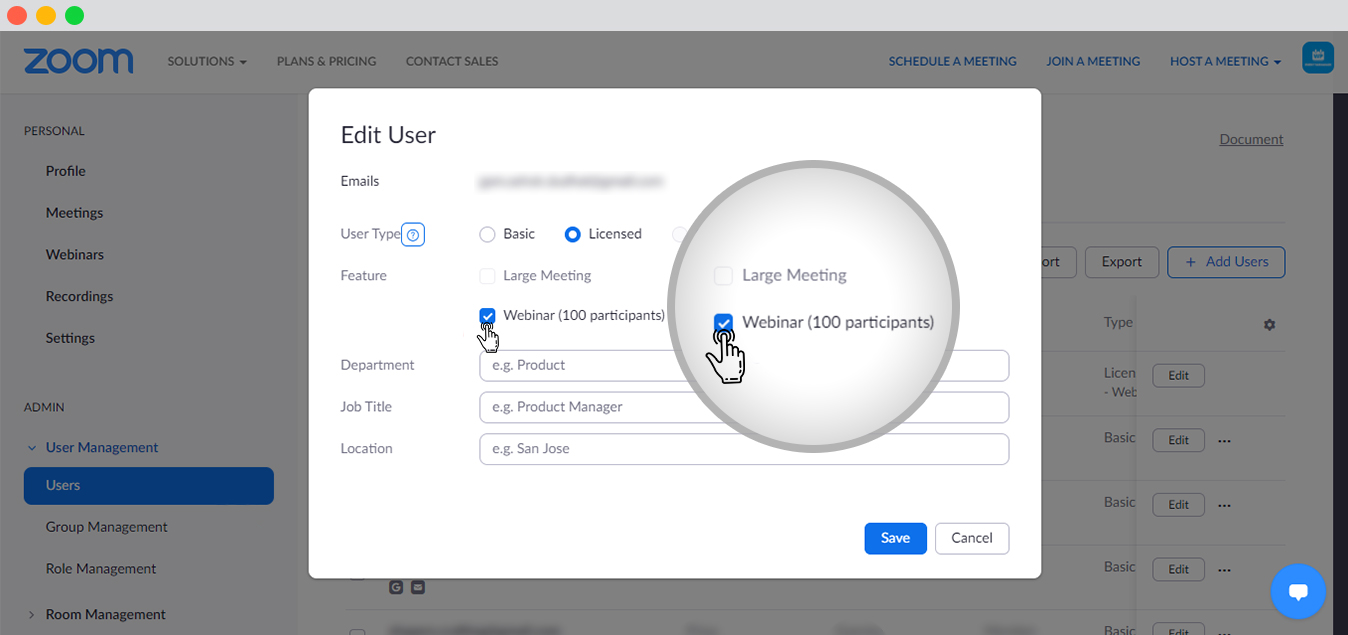Click the Zoom logo in the header
Screen dimensions: 1348x635
coord(79,61)
